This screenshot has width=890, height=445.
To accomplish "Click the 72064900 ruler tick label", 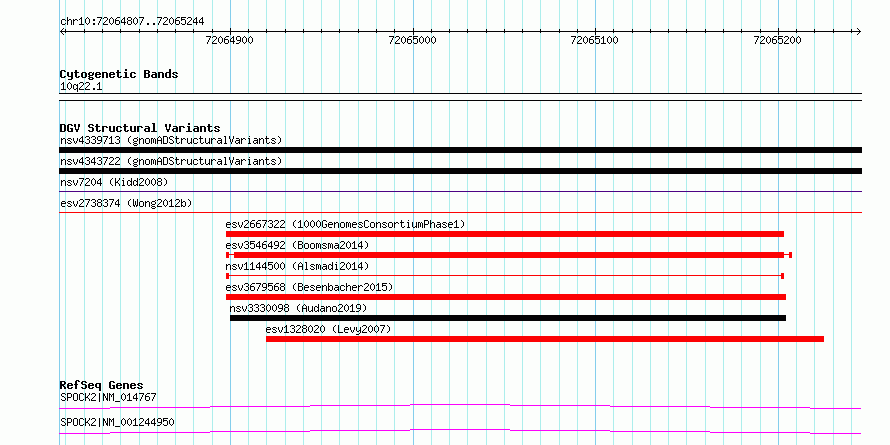I will pyautogui.click(x=230, y=40).
